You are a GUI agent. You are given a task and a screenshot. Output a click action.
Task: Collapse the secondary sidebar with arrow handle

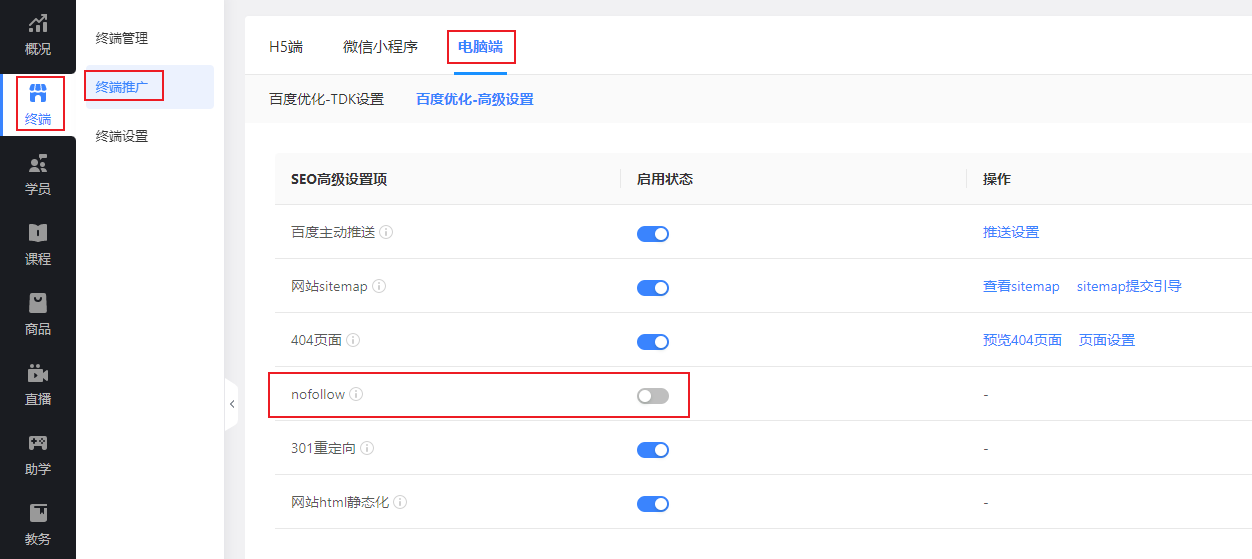click(231, 404)
